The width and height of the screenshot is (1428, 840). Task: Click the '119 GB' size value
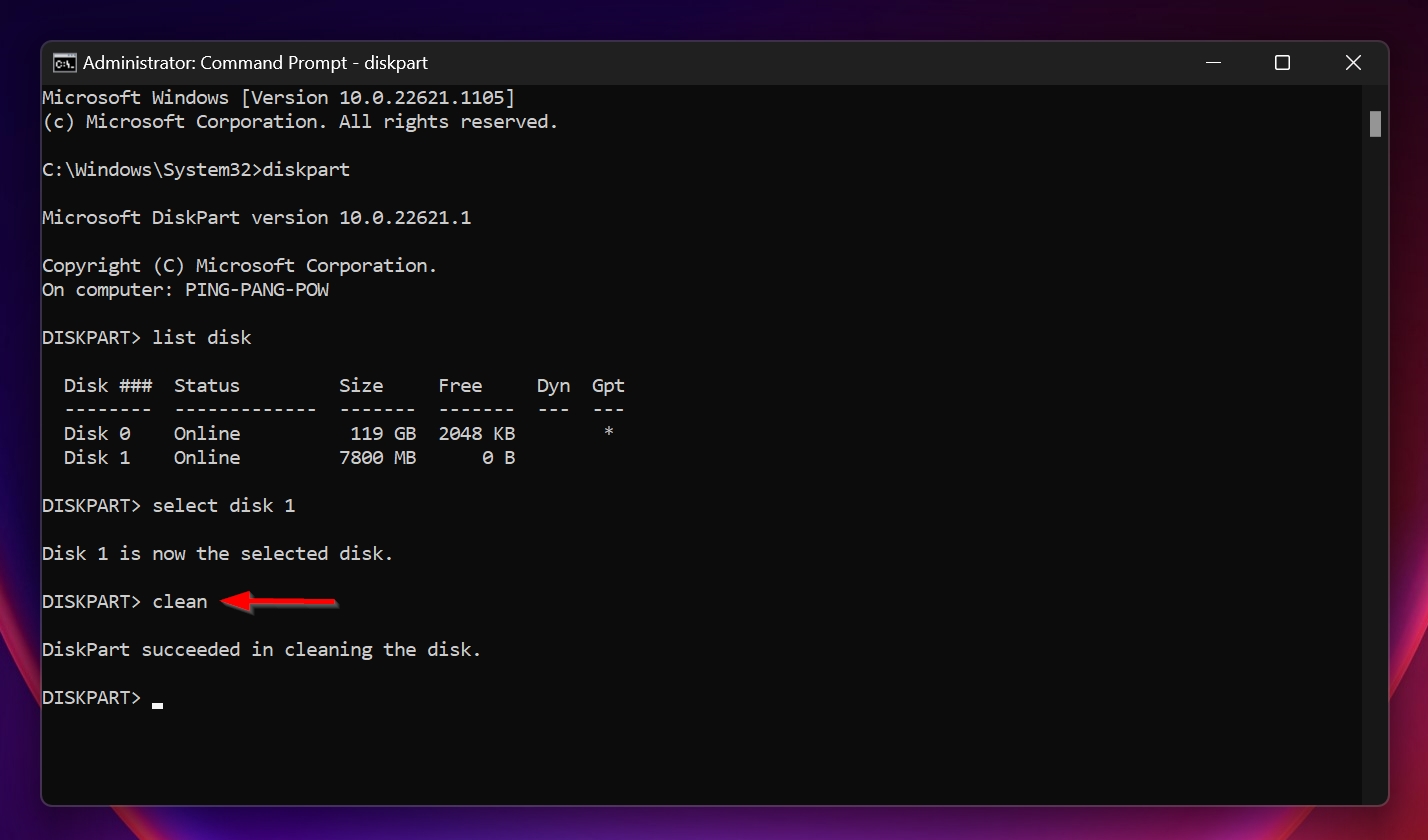click(383, 434)
